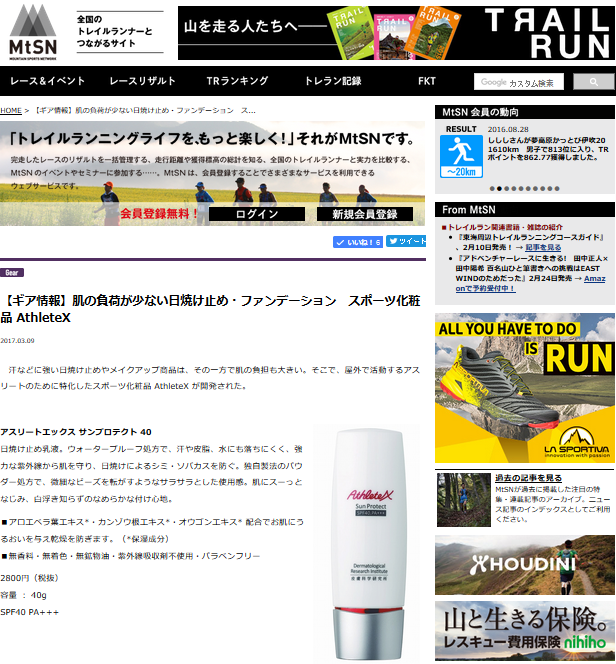The width and height of the screenshot is (616, 664).
Task: Click the Amazonで予約受付中 link
Action: coord(530,283)
